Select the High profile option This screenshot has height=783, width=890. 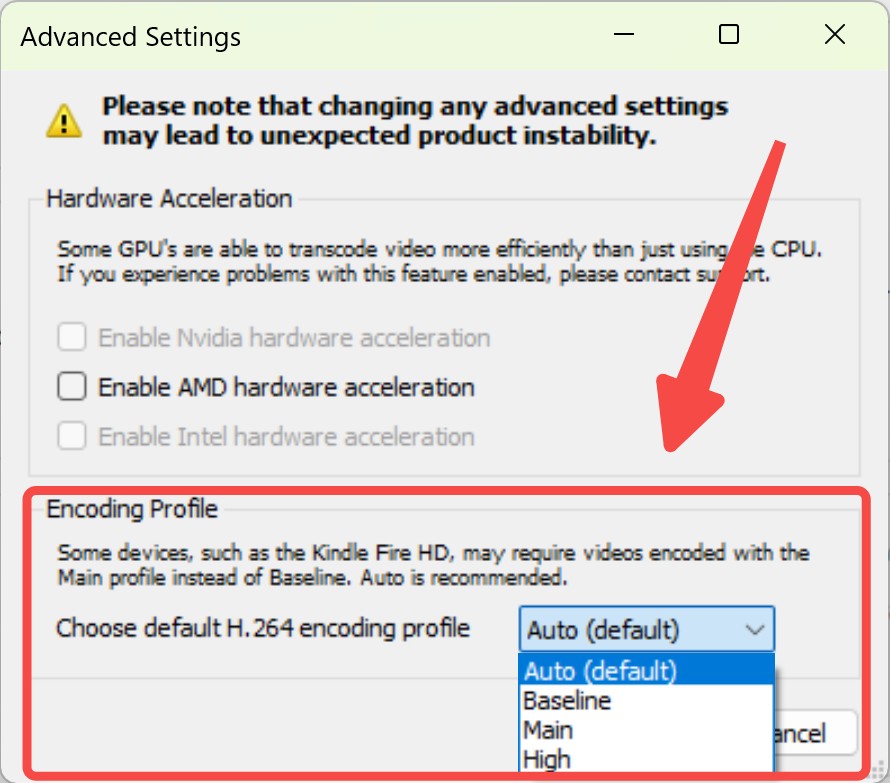646,759
